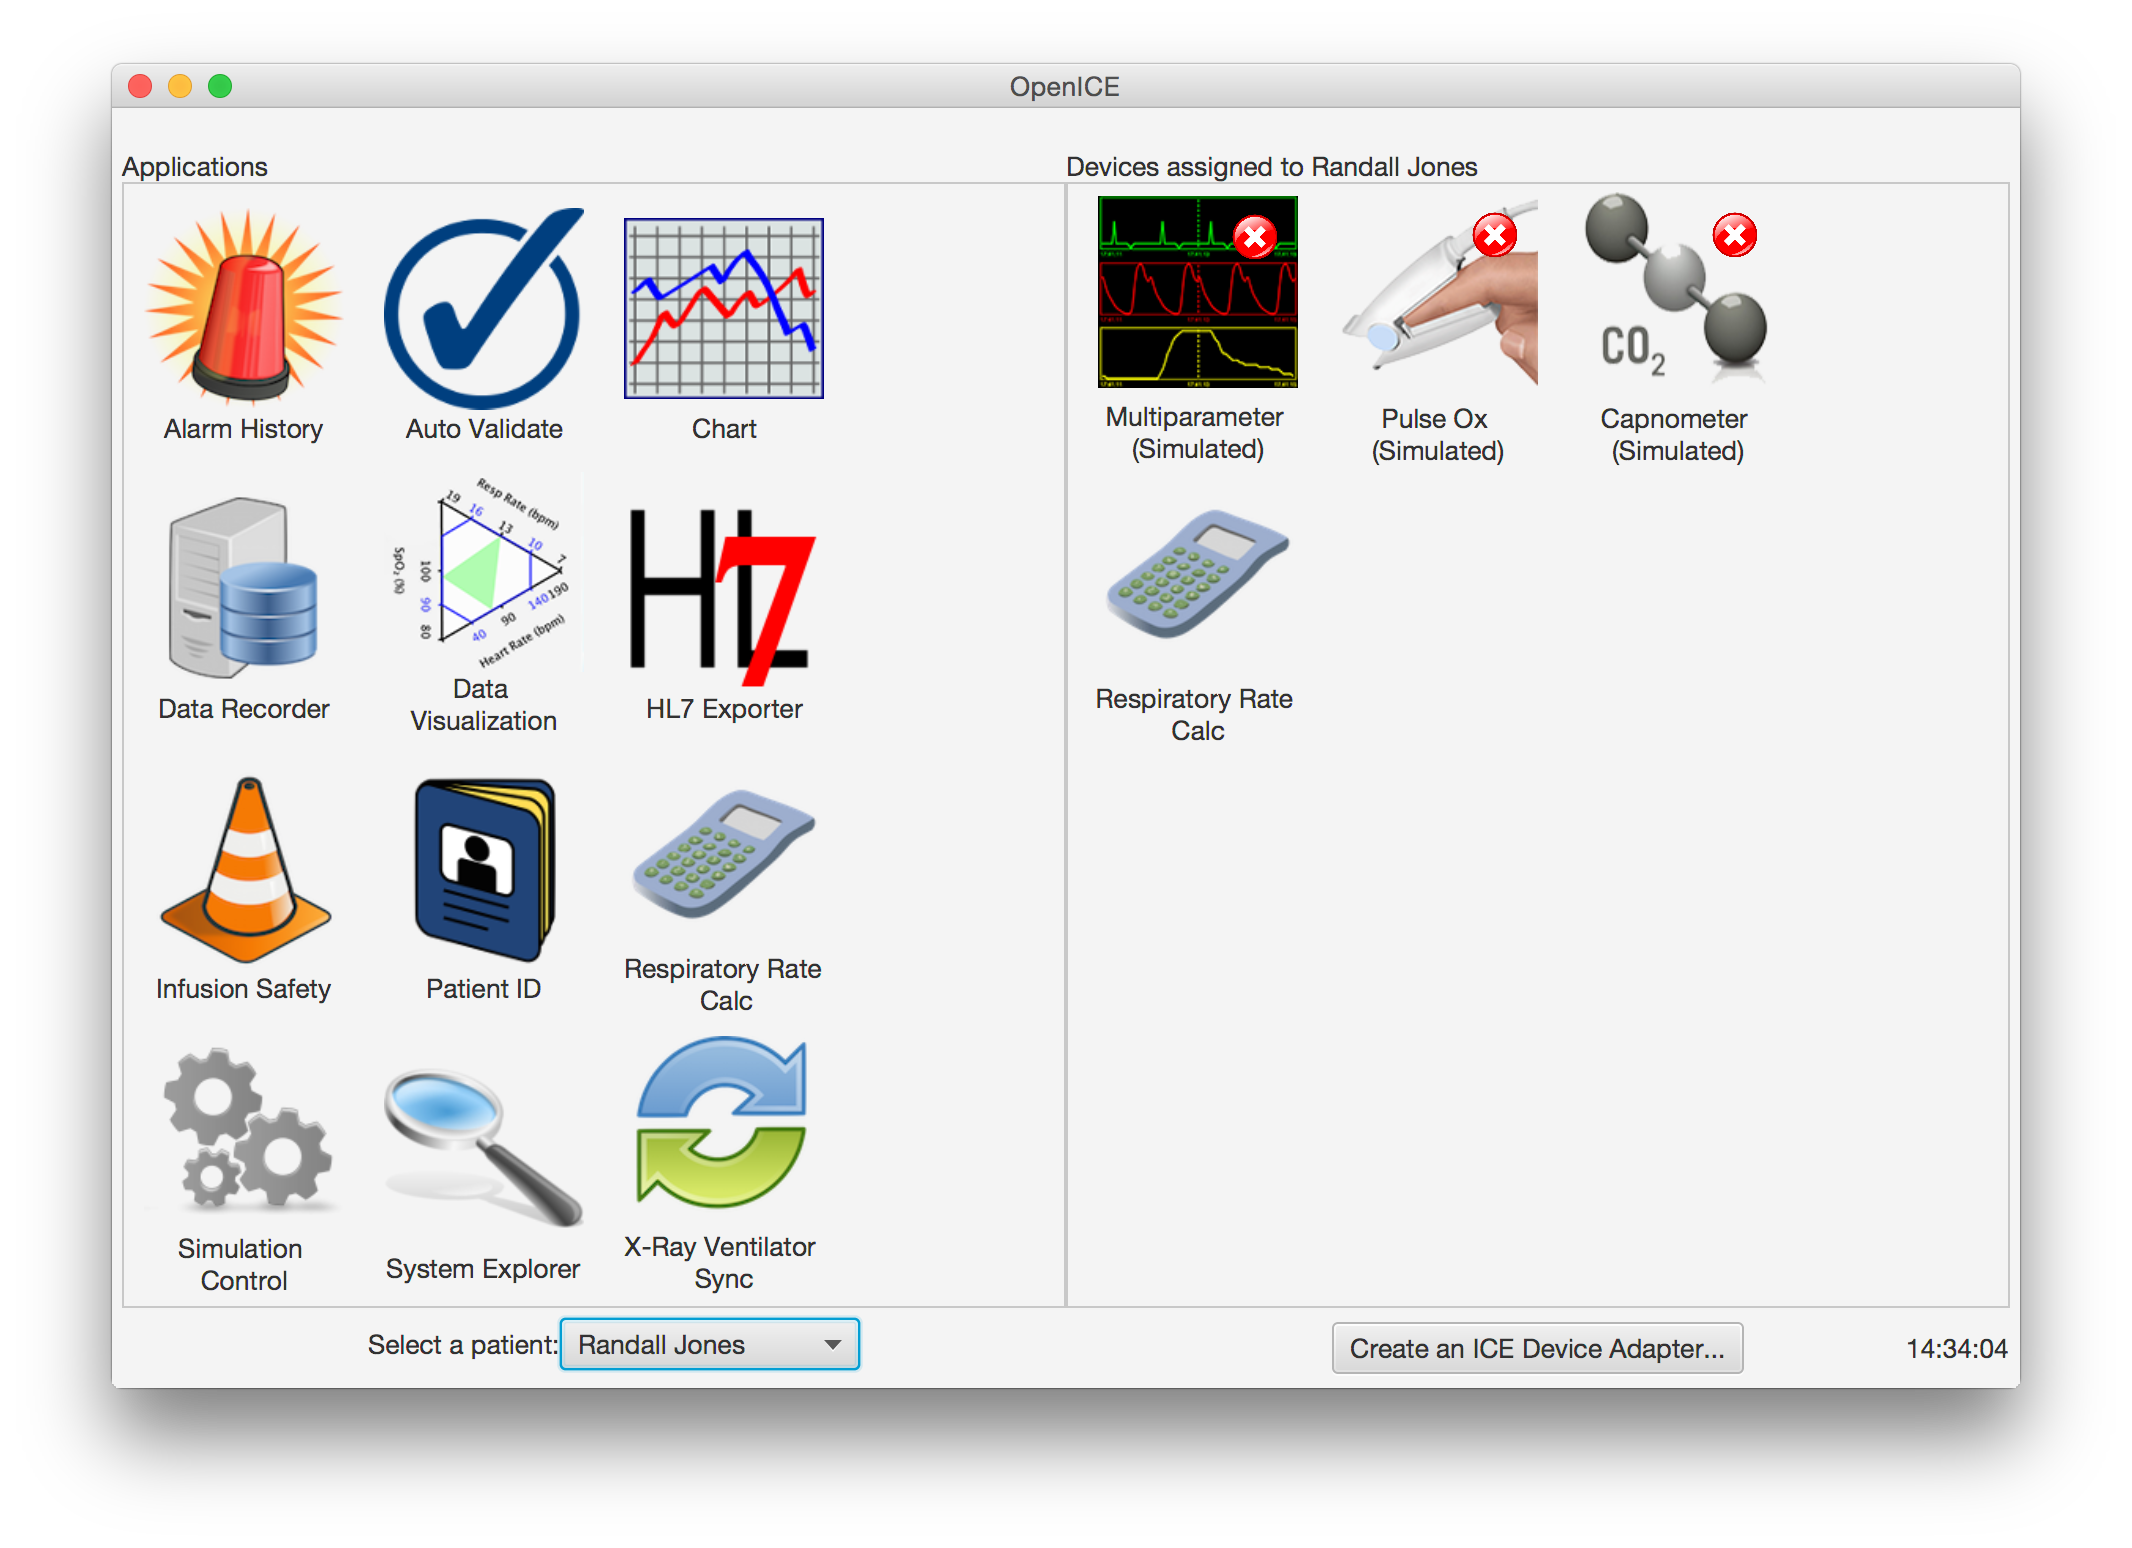
Task: Open the Select a patient dropdown
Action: tap(710, 1344)
